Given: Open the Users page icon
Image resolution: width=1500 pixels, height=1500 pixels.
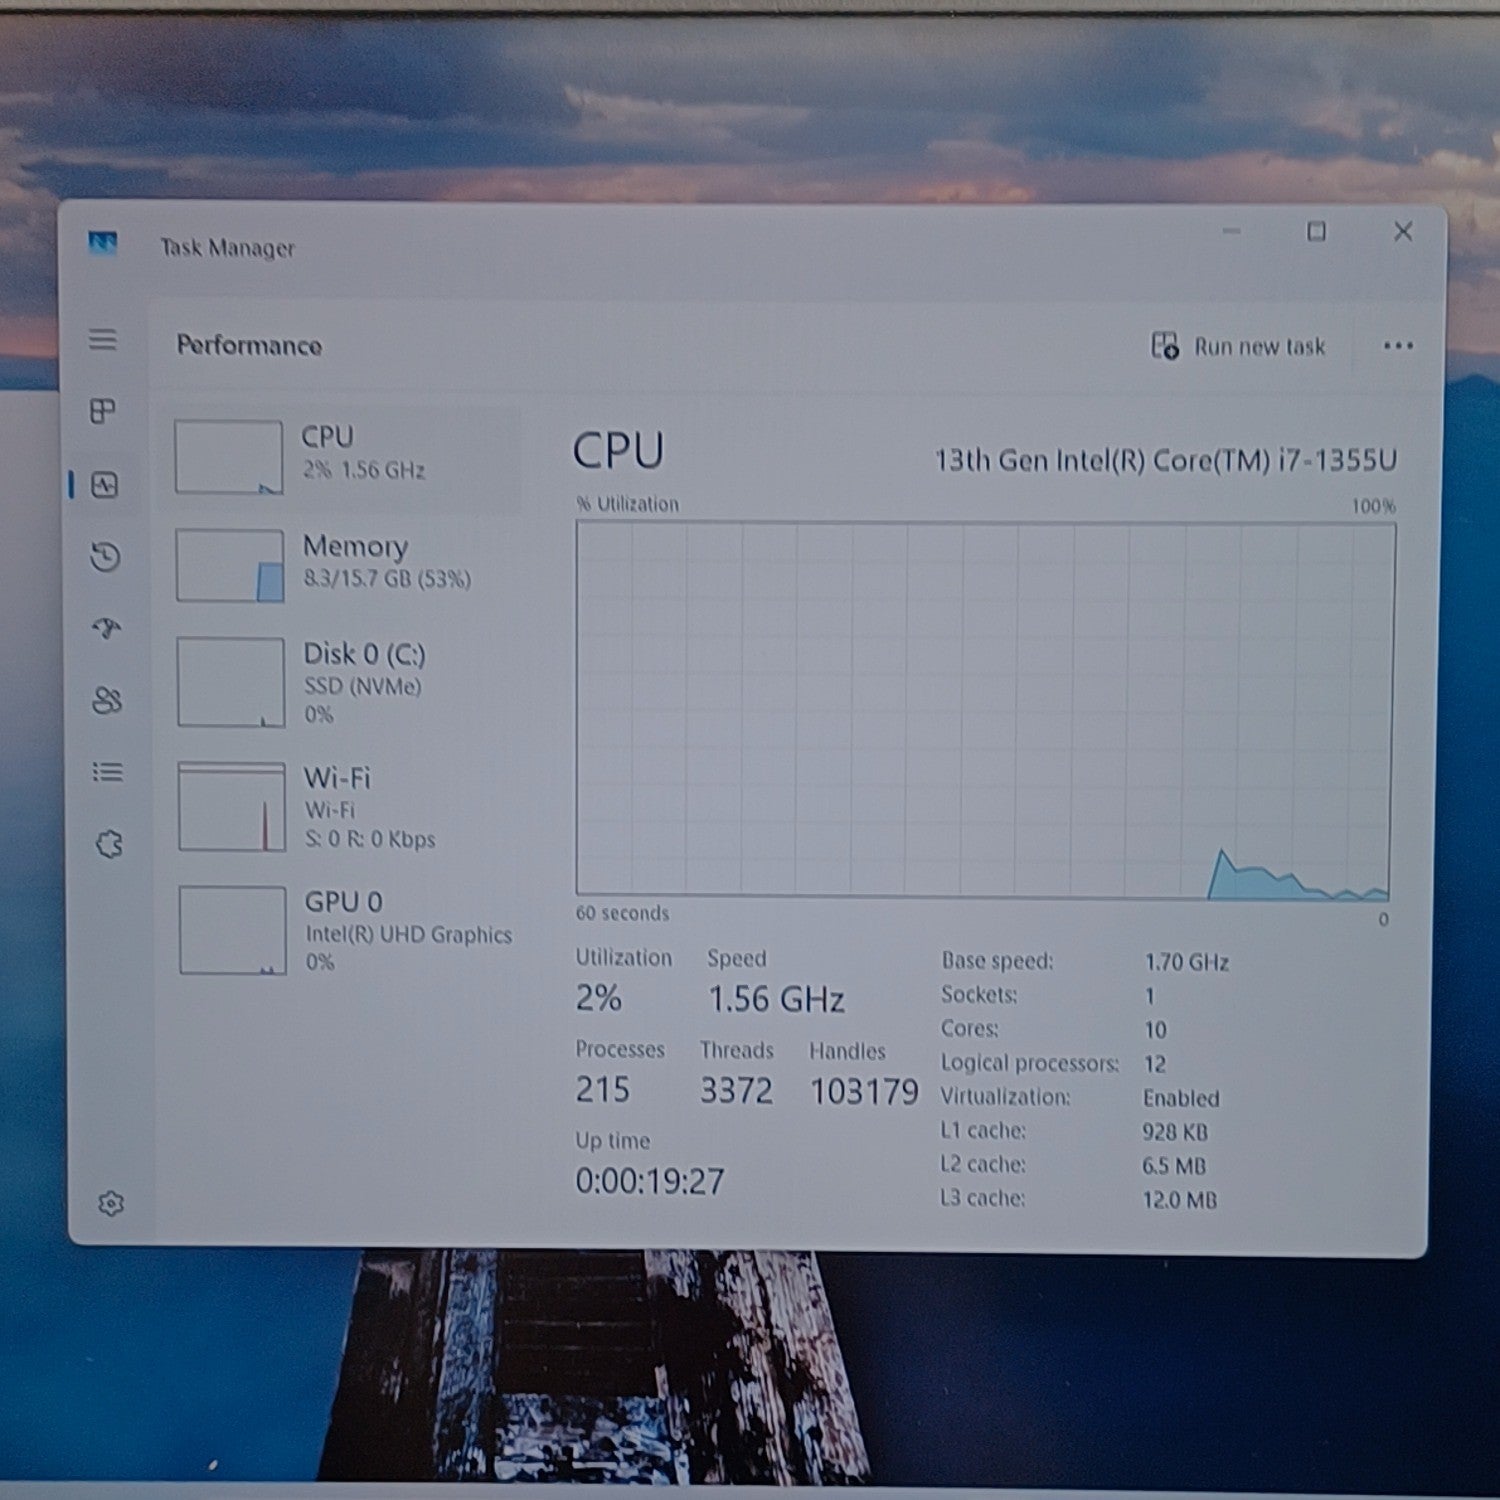Looking at the screenshot, I should pos(107,700).
